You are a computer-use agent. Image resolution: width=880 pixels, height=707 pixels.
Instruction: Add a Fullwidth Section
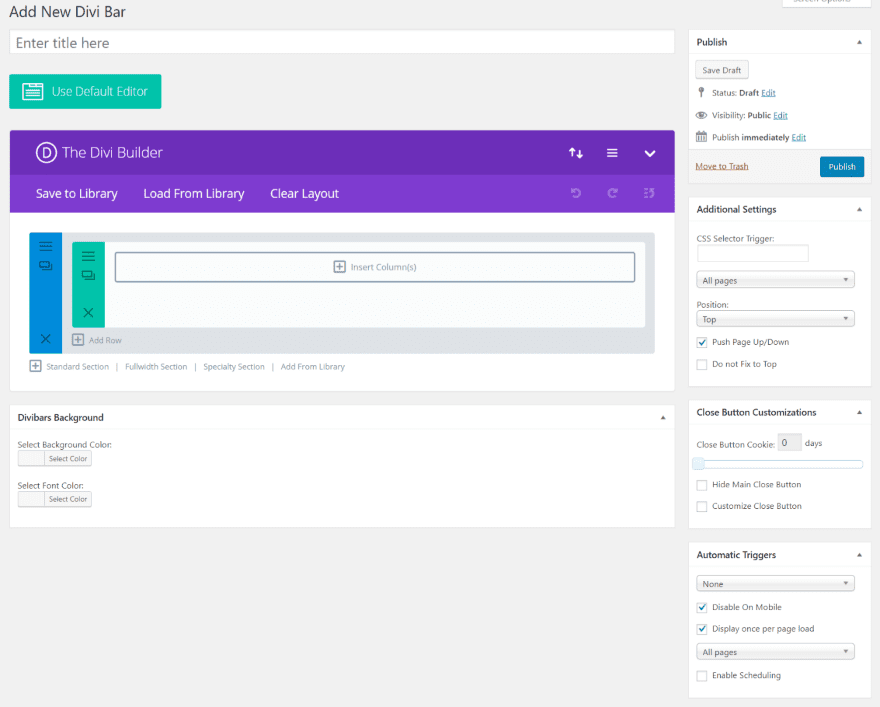coord(156,366)
